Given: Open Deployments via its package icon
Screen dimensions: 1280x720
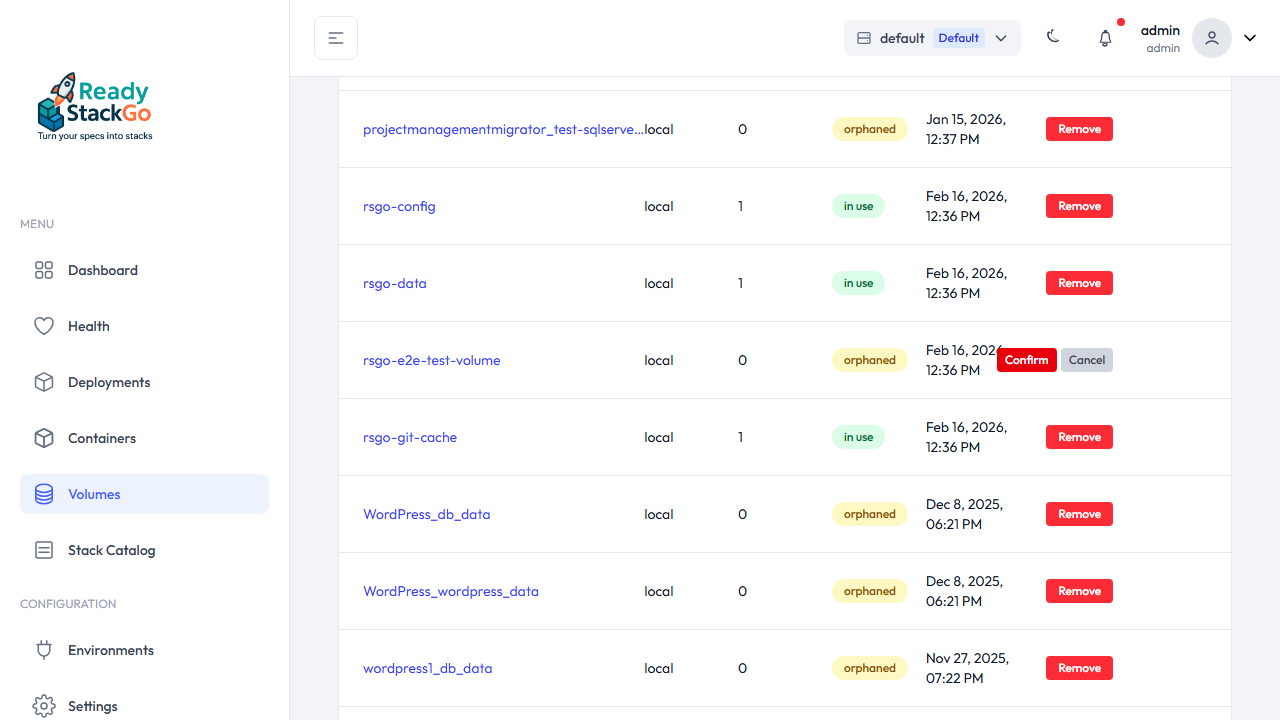Looking at the screenshot, I should [43, 382].
